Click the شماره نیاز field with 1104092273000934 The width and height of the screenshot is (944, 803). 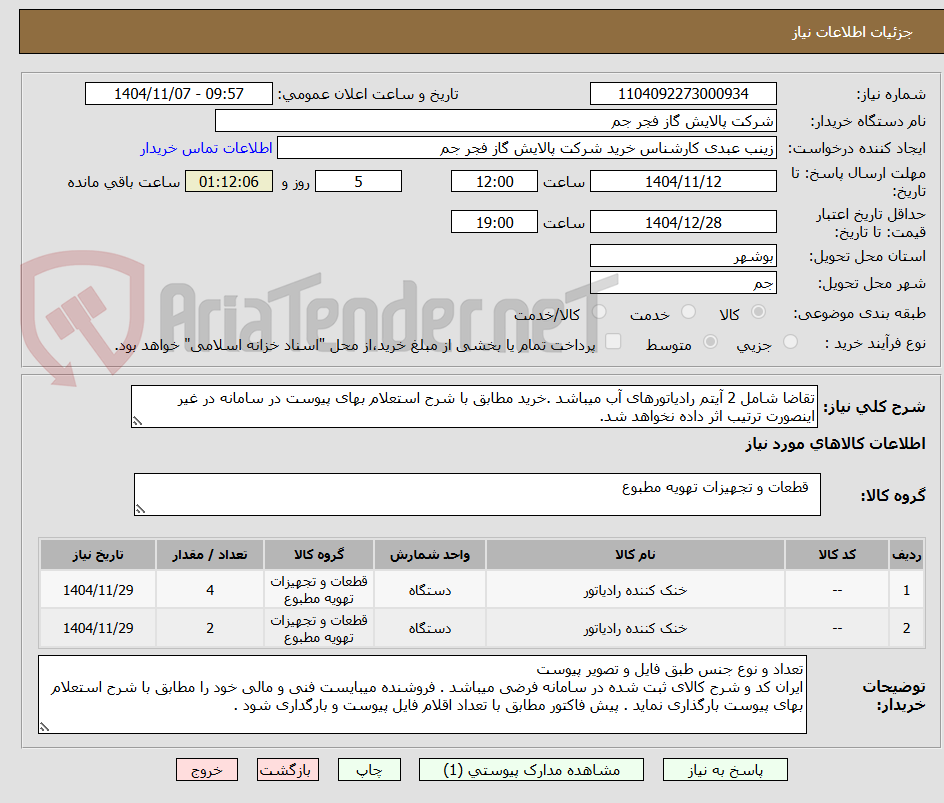click(683, 93)
